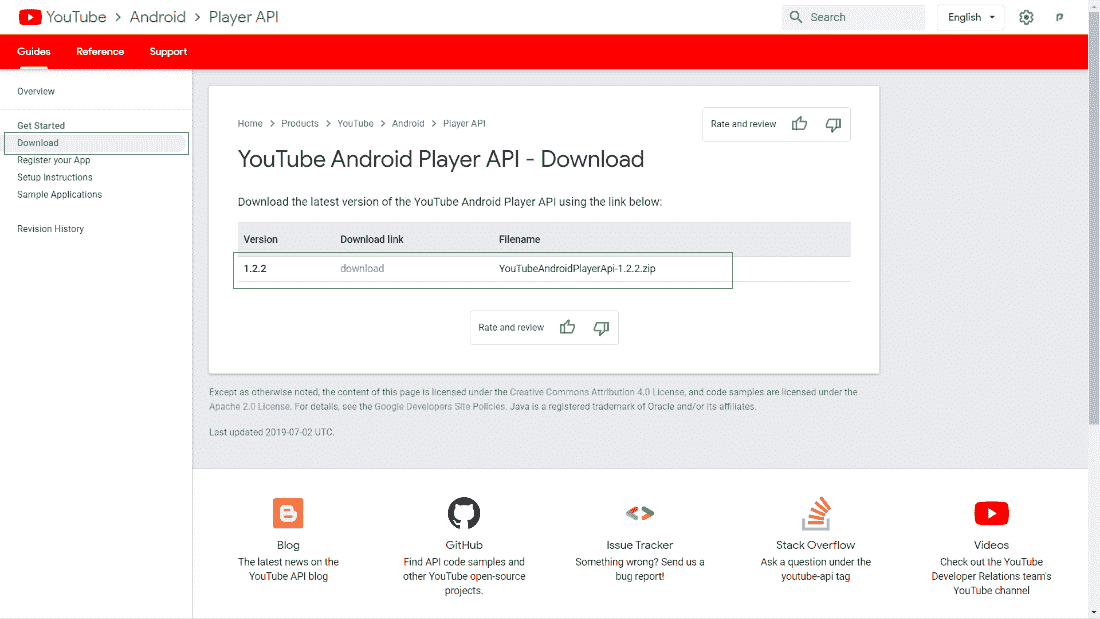Viewport: 1100px width, 619px height.
Task: Click the bottom thumbs-down rating icon
Action: coord(601,327)
